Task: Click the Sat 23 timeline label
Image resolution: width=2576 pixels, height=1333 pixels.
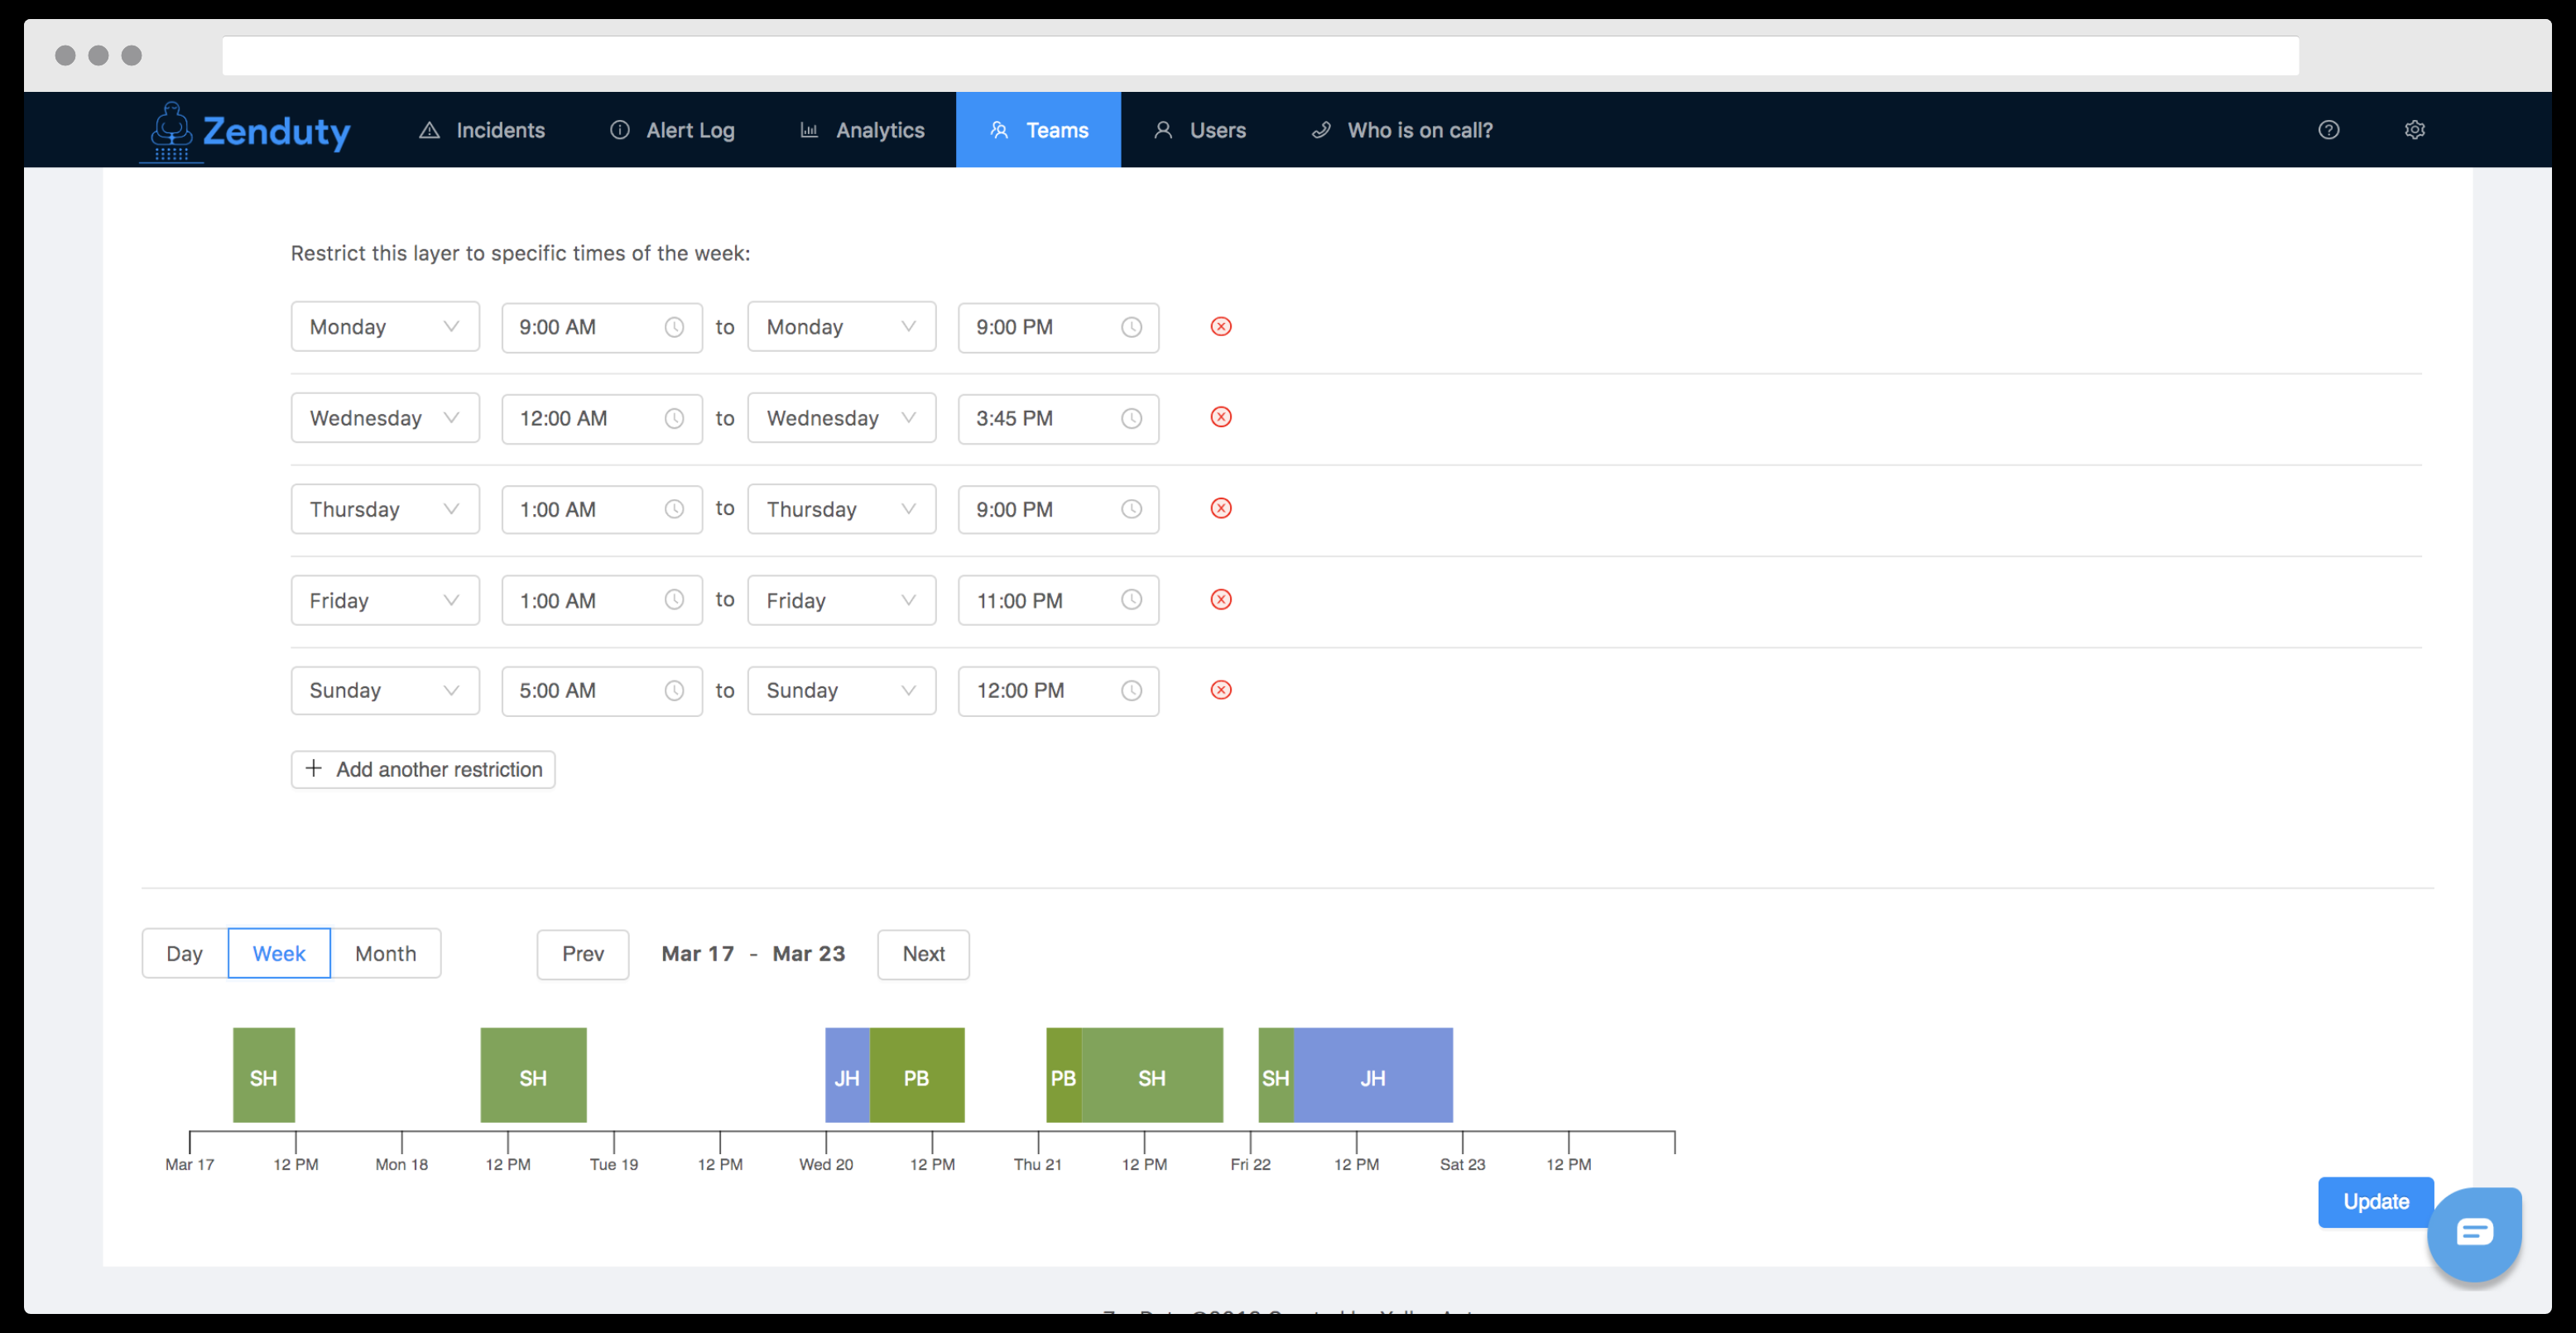Action: 1462,1164
